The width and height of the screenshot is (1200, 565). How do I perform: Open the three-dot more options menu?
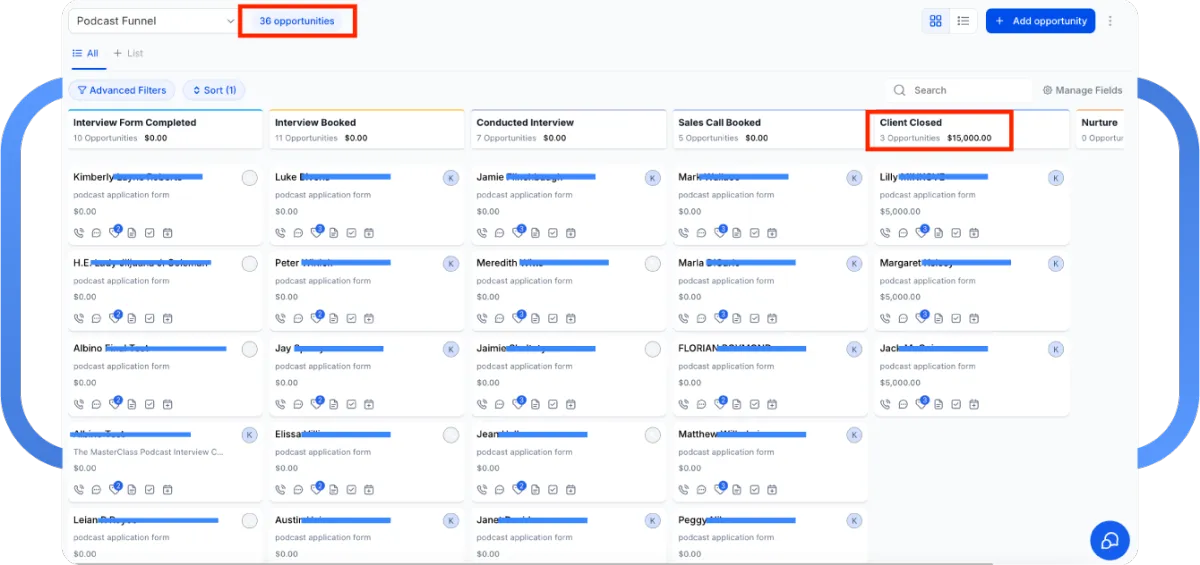pos(1110,21)
